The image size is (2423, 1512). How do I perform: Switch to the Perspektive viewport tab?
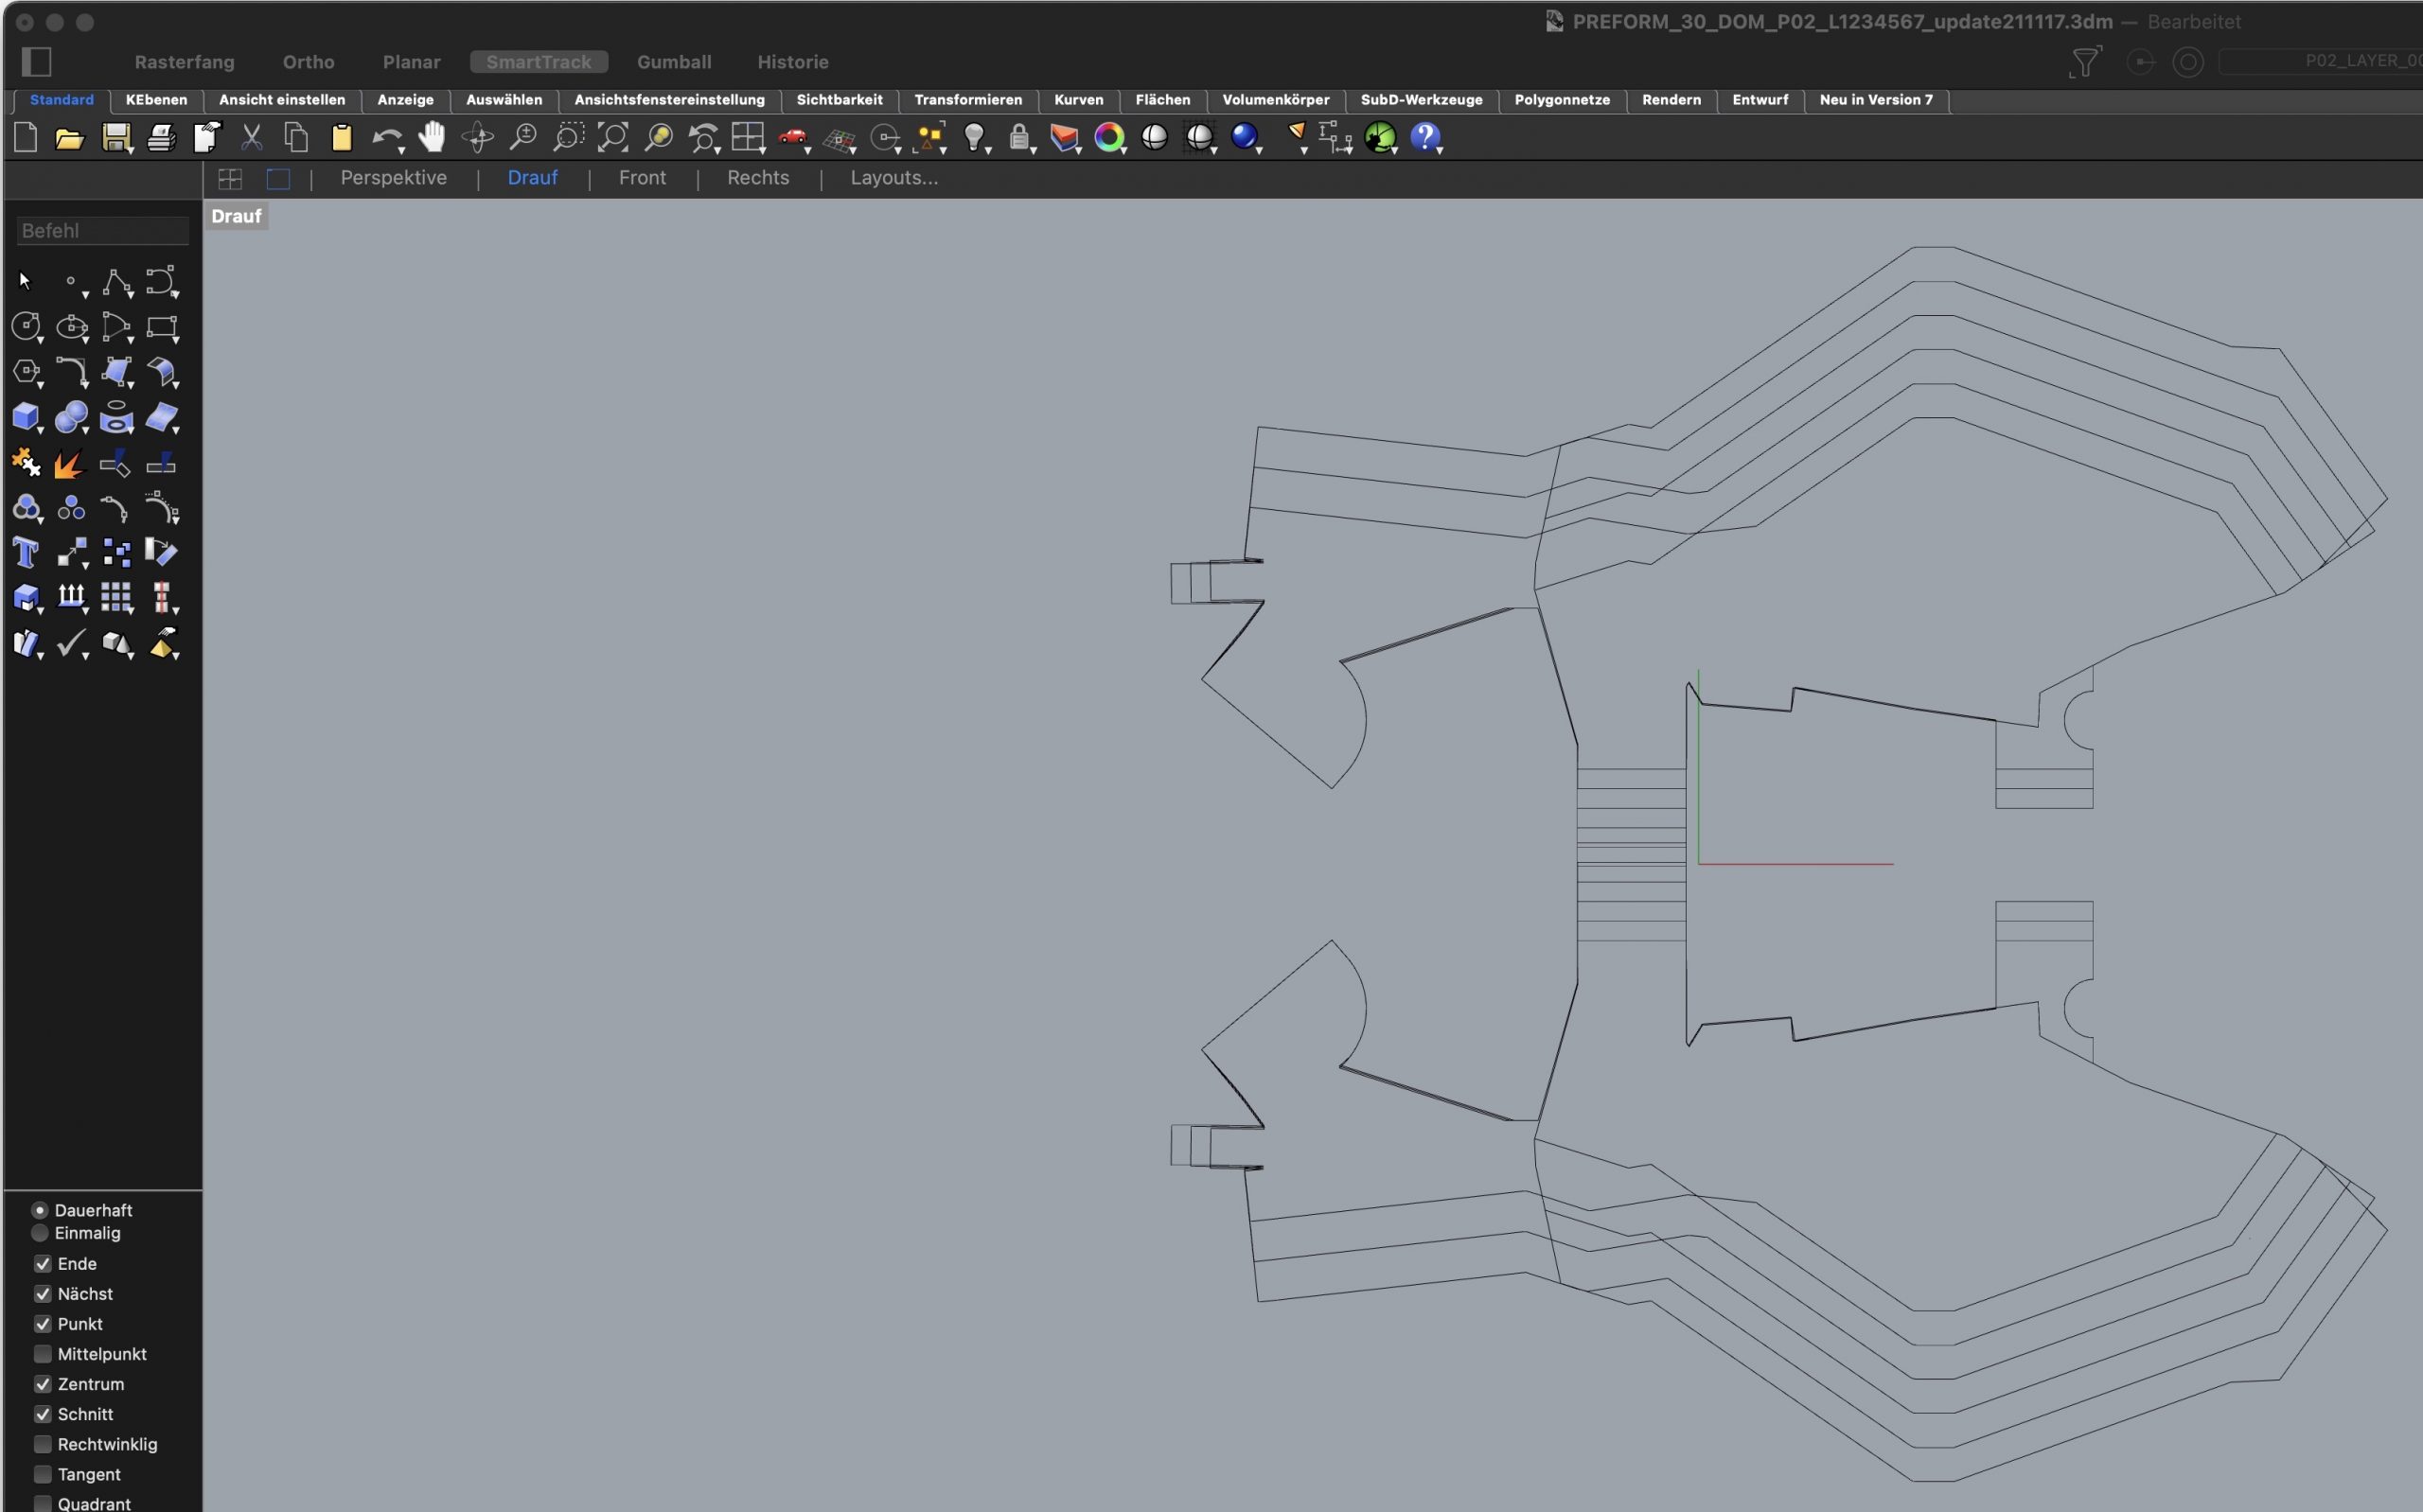coord(393,178)
